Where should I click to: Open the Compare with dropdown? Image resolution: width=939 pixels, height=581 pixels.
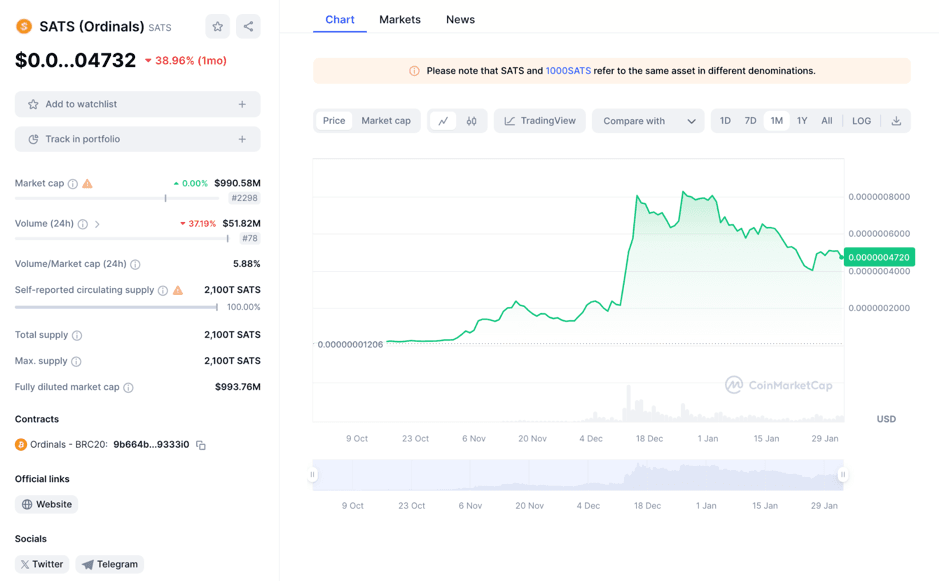pyautogui.click(x=648, y=121)
